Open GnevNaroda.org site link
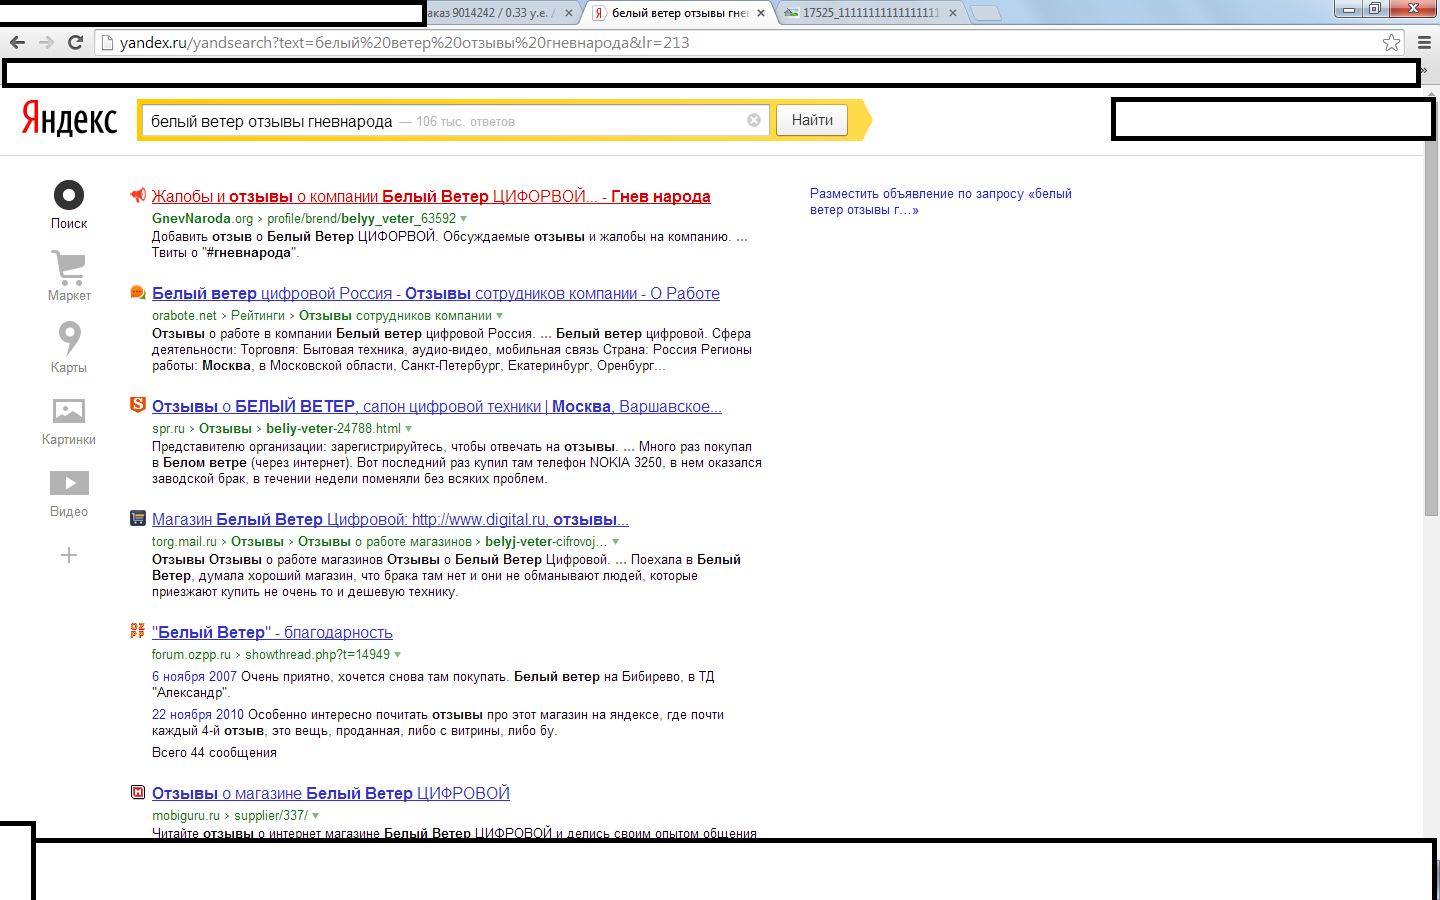The image size is (1440, 900). click(x=202, y=218)
